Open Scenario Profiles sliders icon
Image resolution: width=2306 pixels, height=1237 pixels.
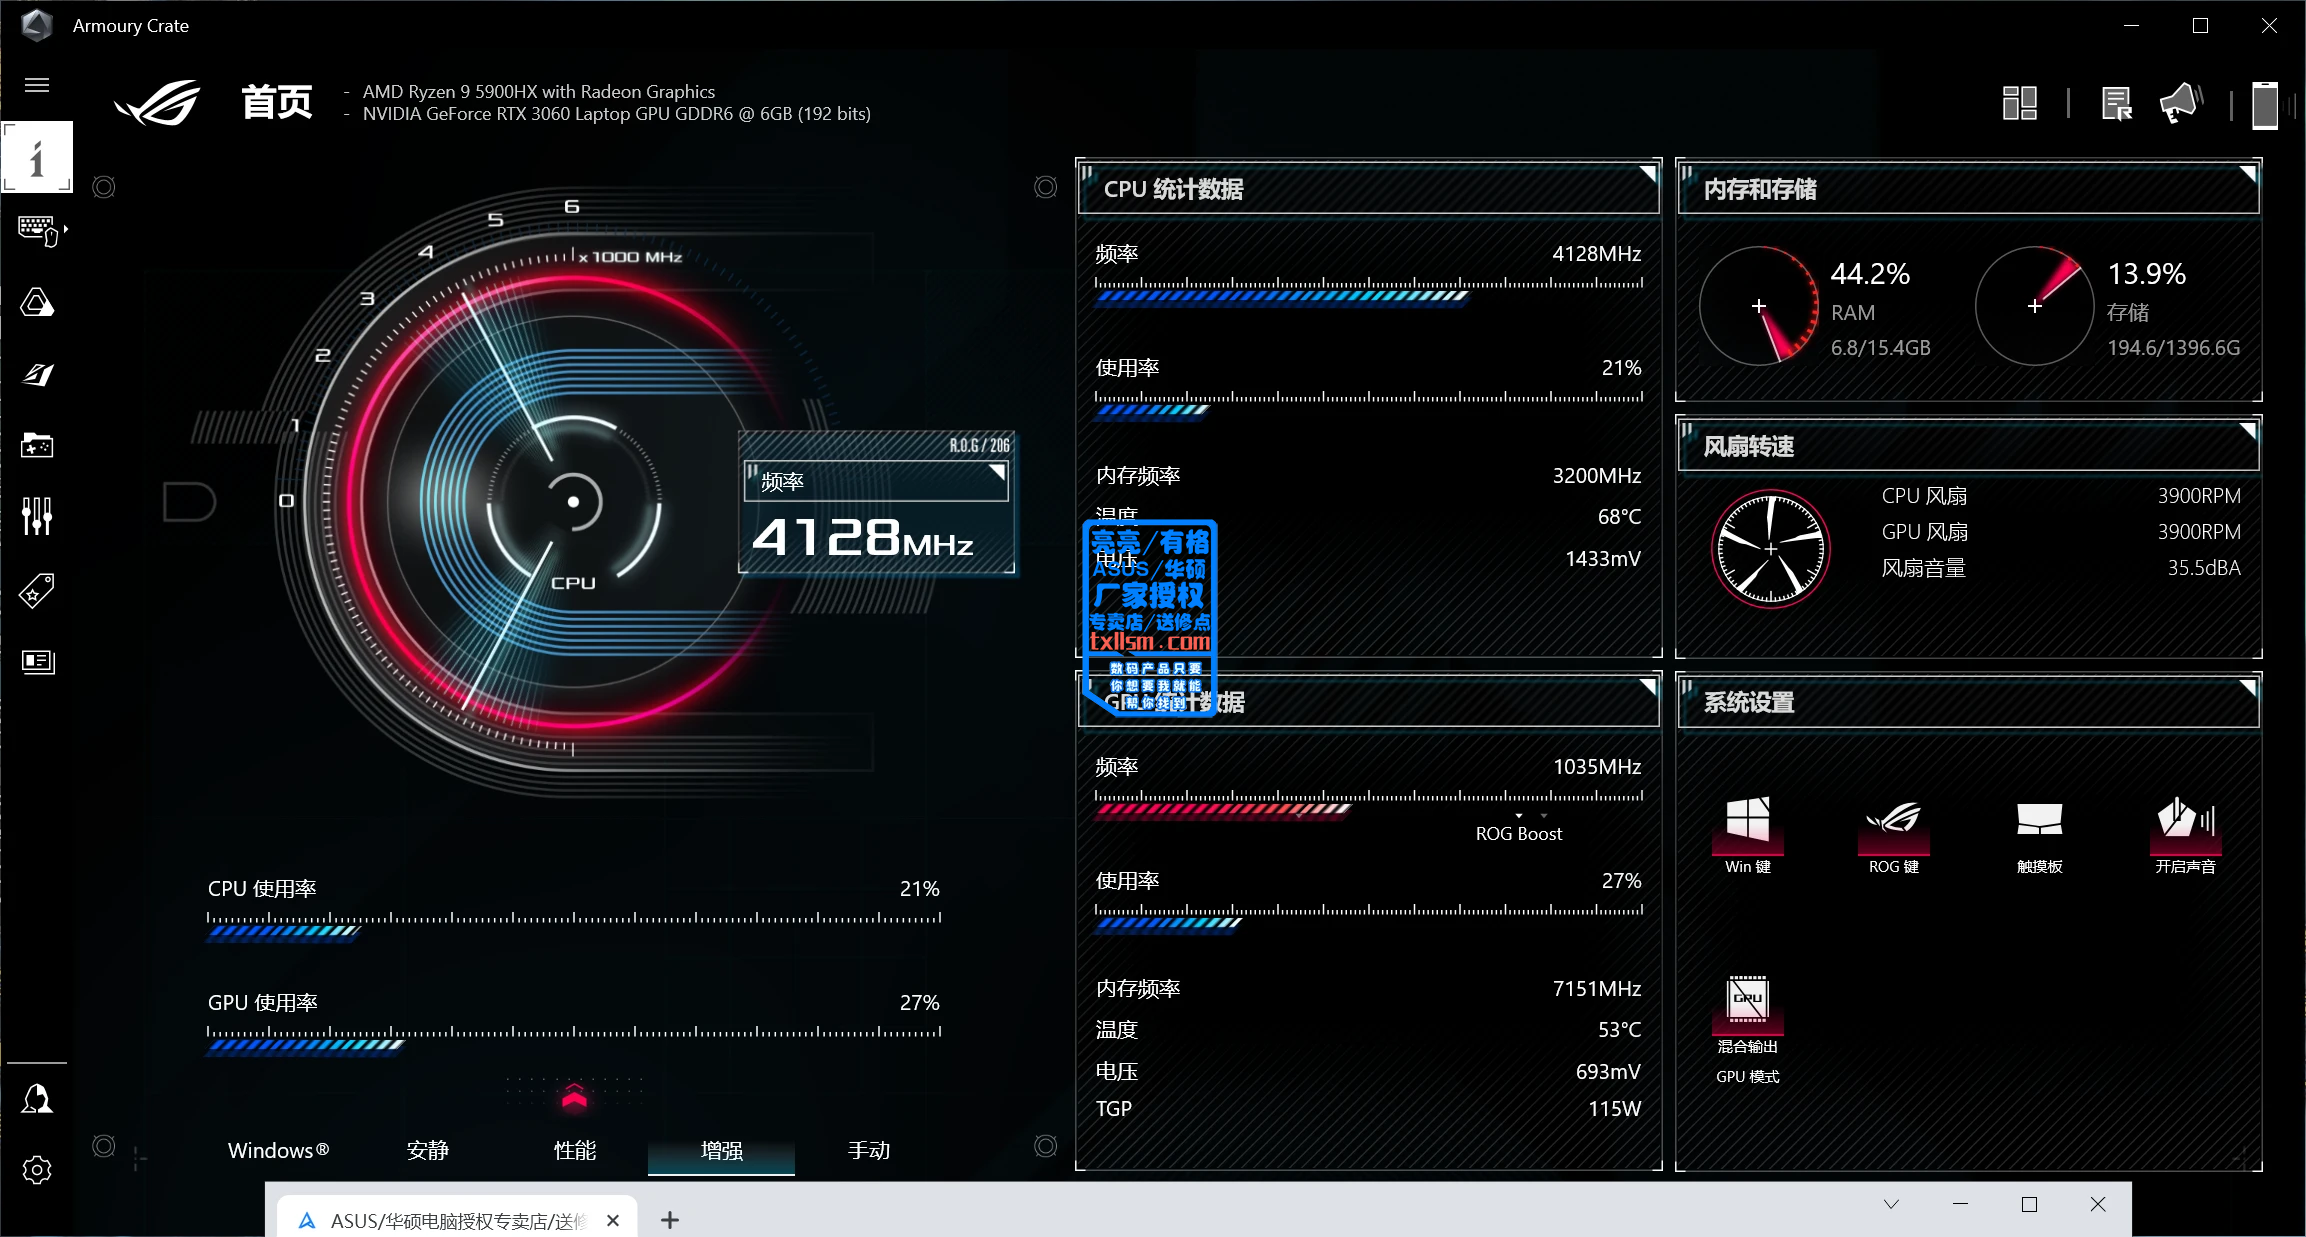37,516
